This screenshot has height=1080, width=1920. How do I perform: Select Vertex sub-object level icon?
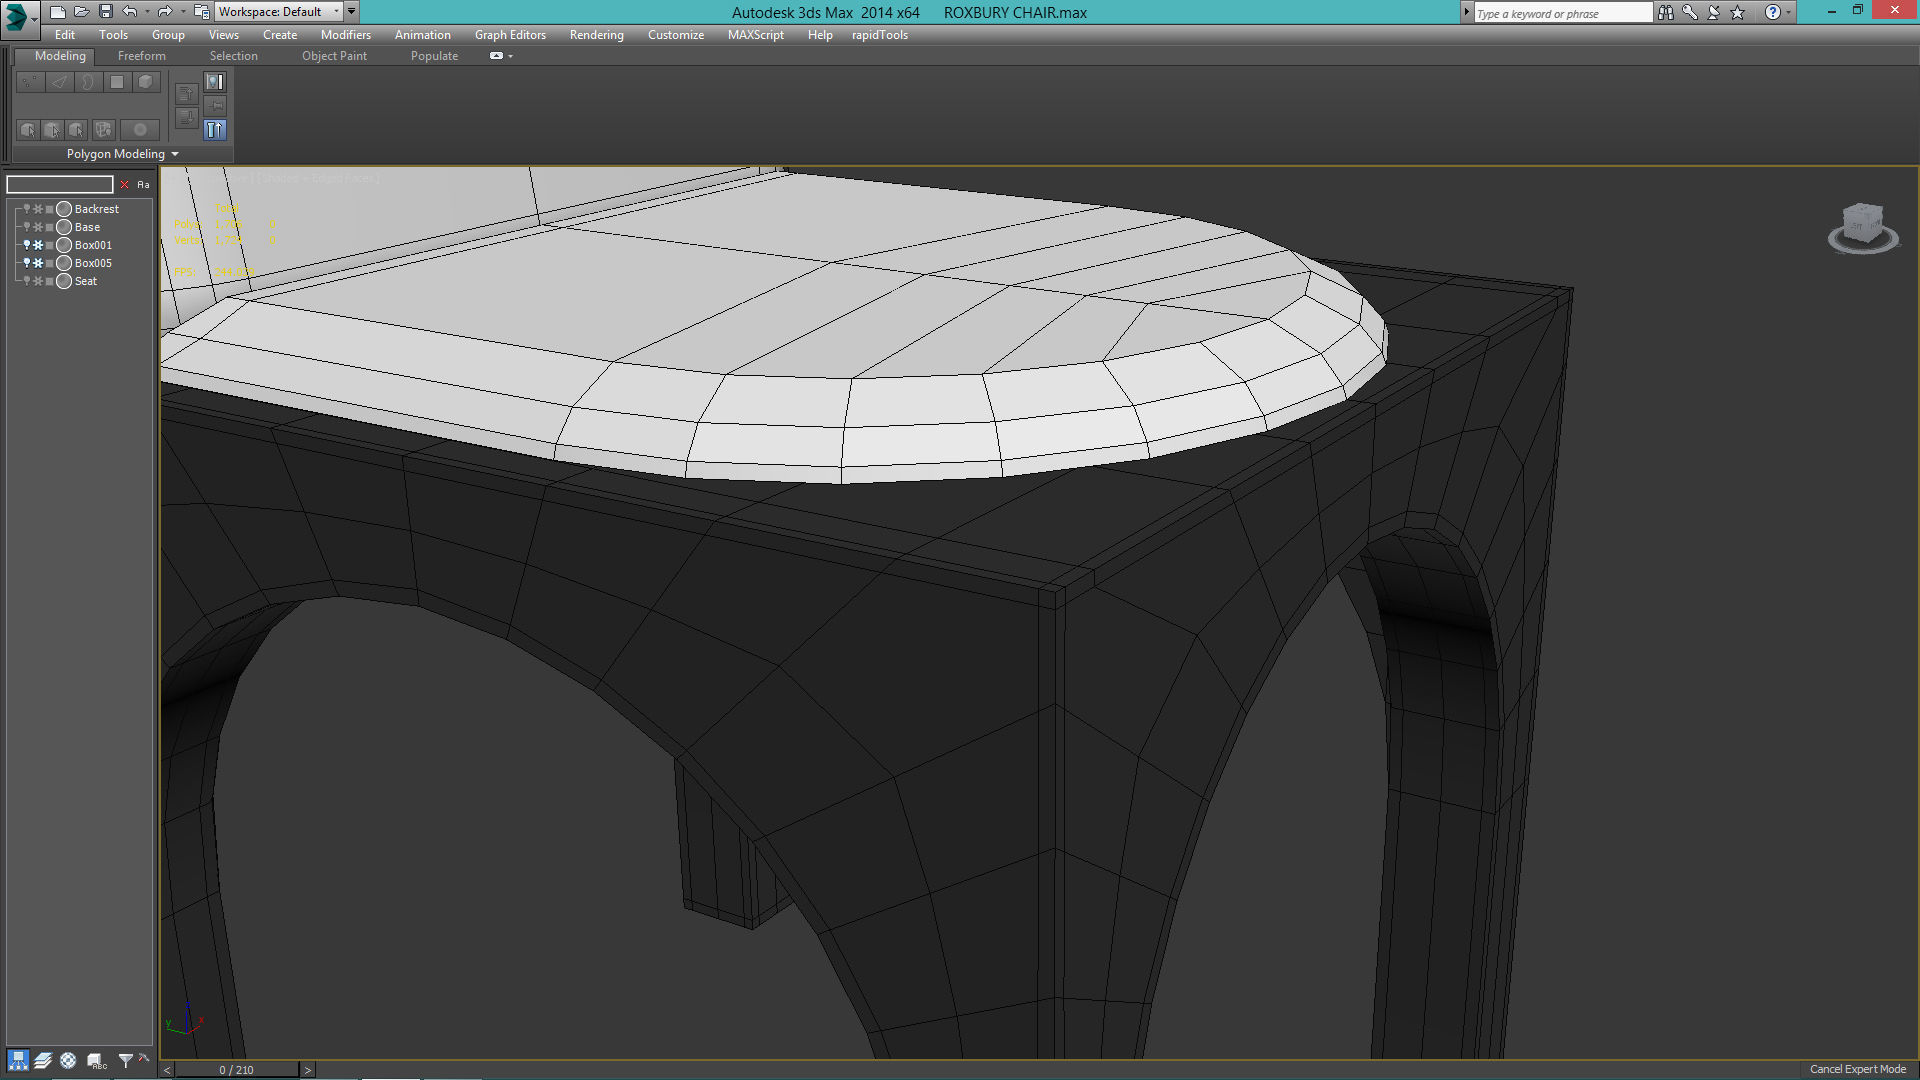(x=30, y=82)
